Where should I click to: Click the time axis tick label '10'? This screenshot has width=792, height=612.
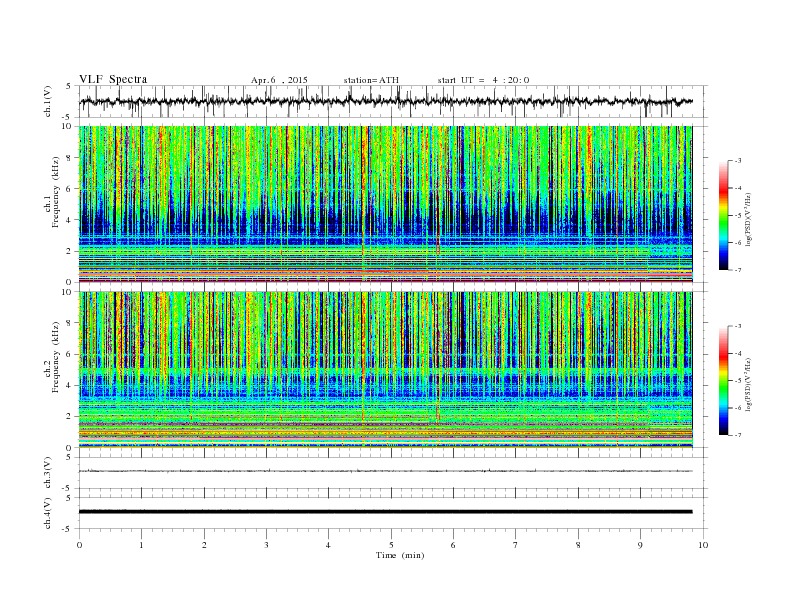pyautogui.click(x=703, y=545)
